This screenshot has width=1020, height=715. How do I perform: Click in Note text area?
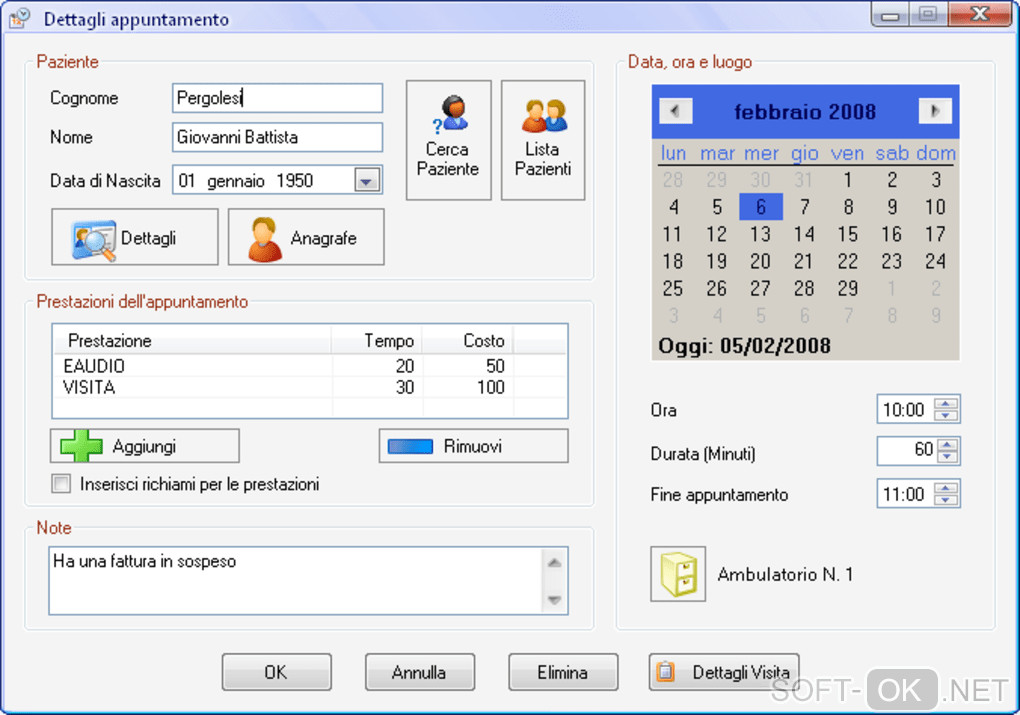pyautogui.click(x=296, y=580)
